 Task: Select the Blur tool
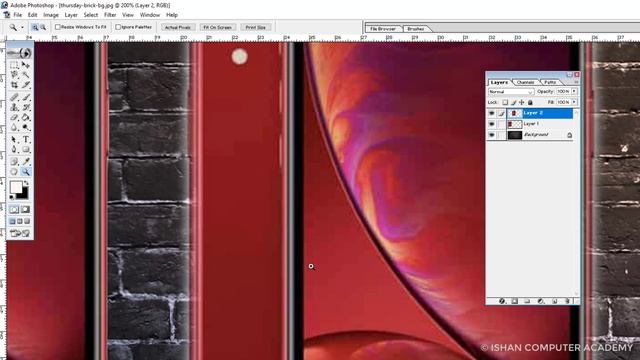14,128
